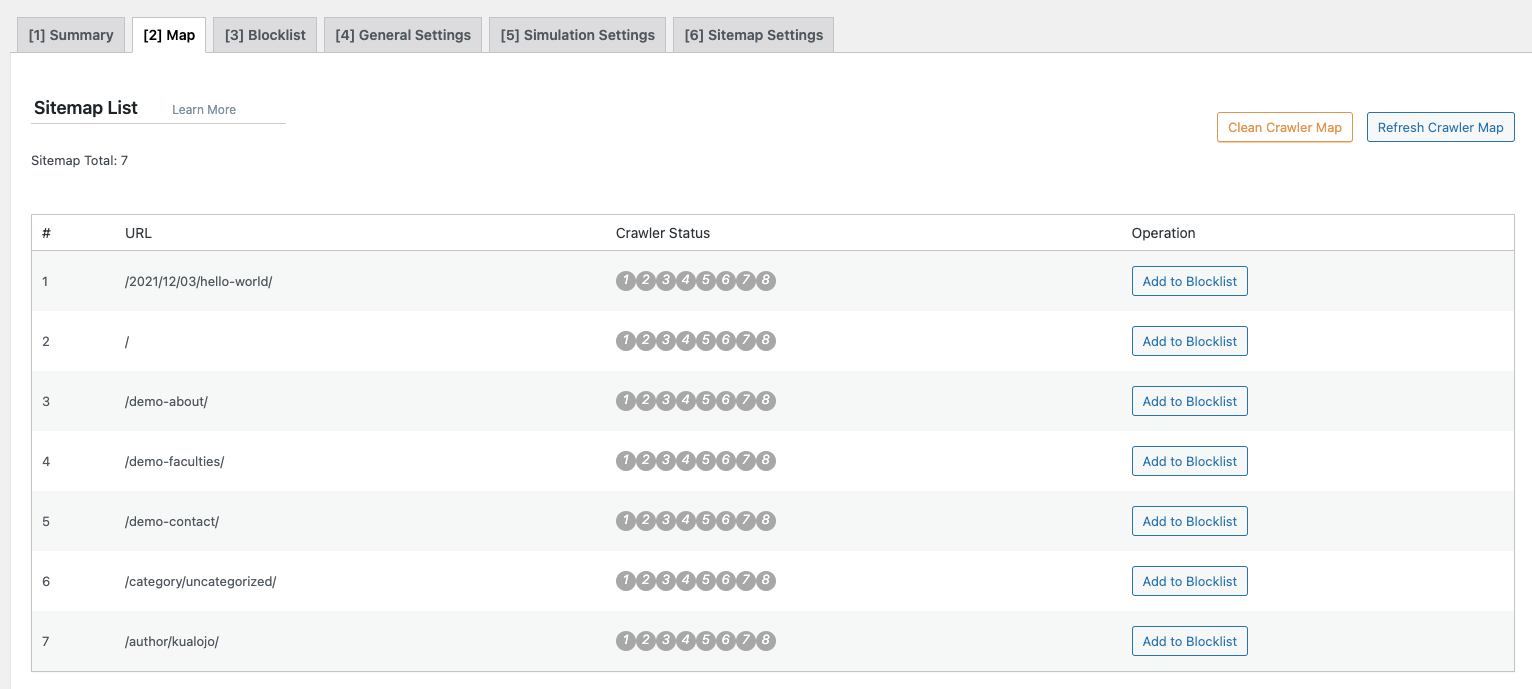Click crawler status icon 3 for /demo-about/
The image size is (1532, 689).
tap(666, 401)
